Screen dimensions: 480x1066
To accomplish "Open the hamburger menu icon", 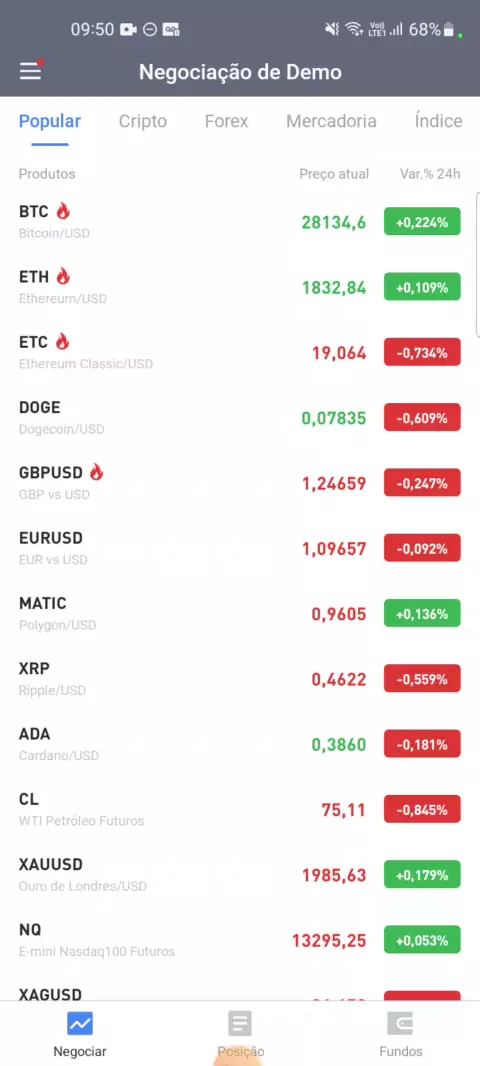I will [30, 71].
